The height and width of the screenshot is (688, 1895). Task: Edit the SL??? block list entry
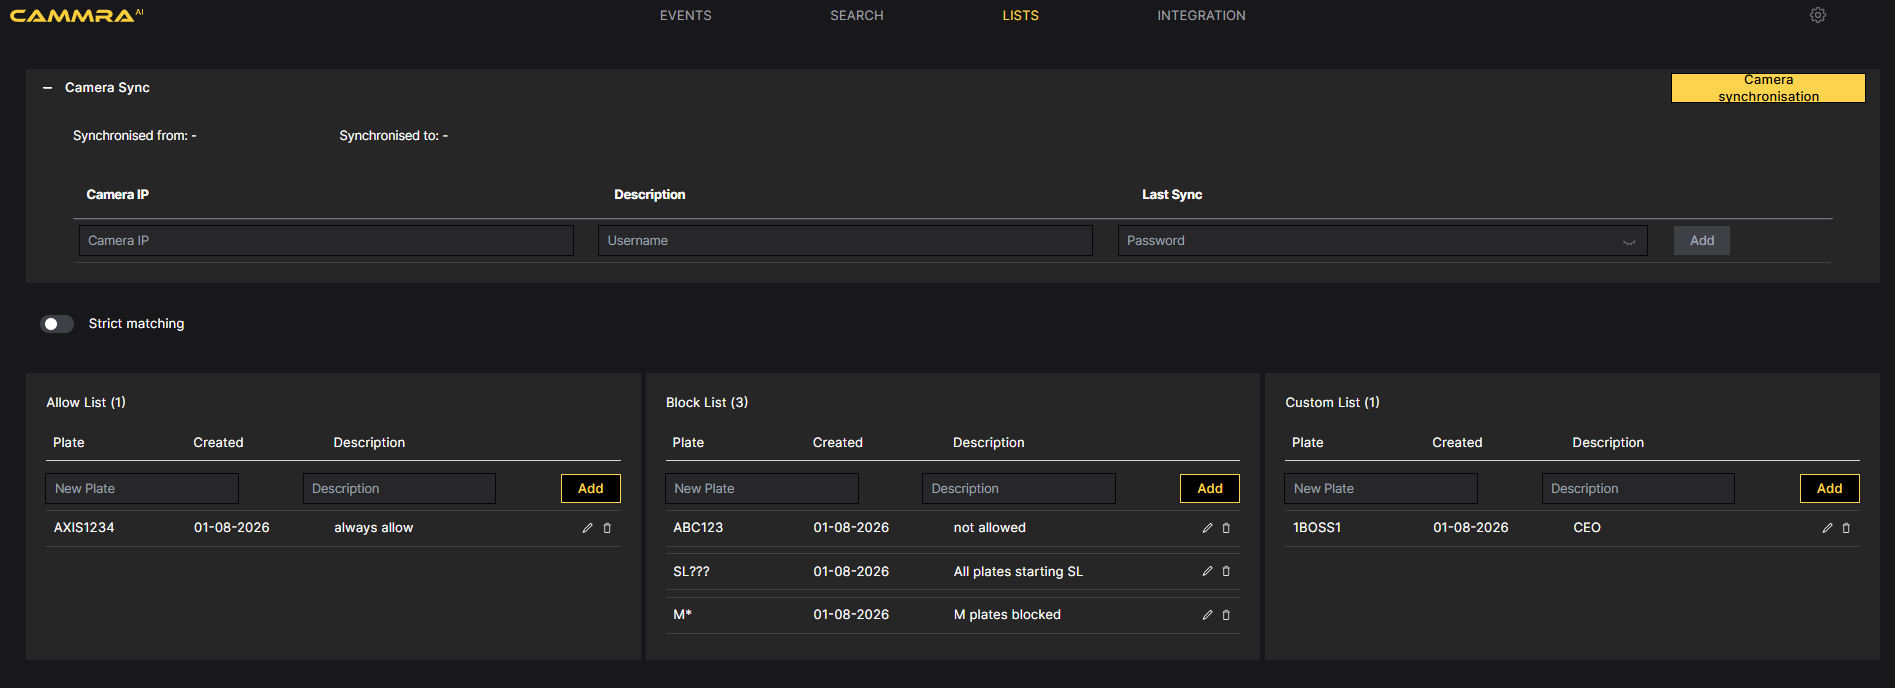[1207, 571]
